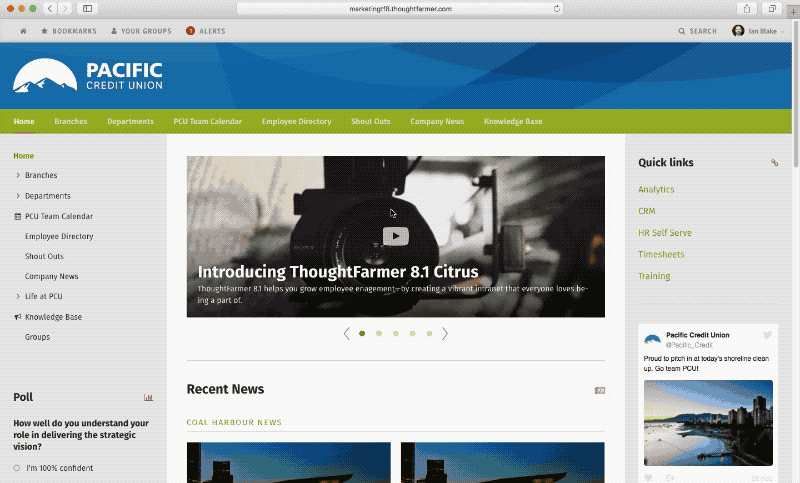The width and height of the screenshot is (800, 483).
Task: Open Search in the top bar
Action: click(x=697, y=31)
